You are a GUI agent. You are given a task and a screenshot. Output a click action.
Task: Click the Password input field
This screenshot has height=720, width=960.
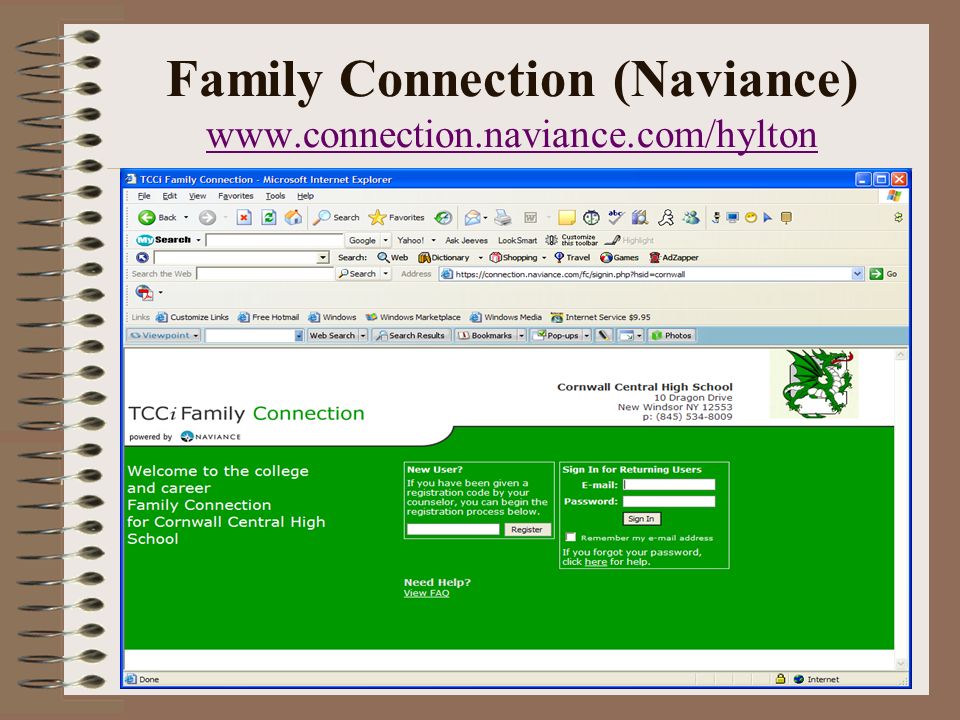pos(669,501)
